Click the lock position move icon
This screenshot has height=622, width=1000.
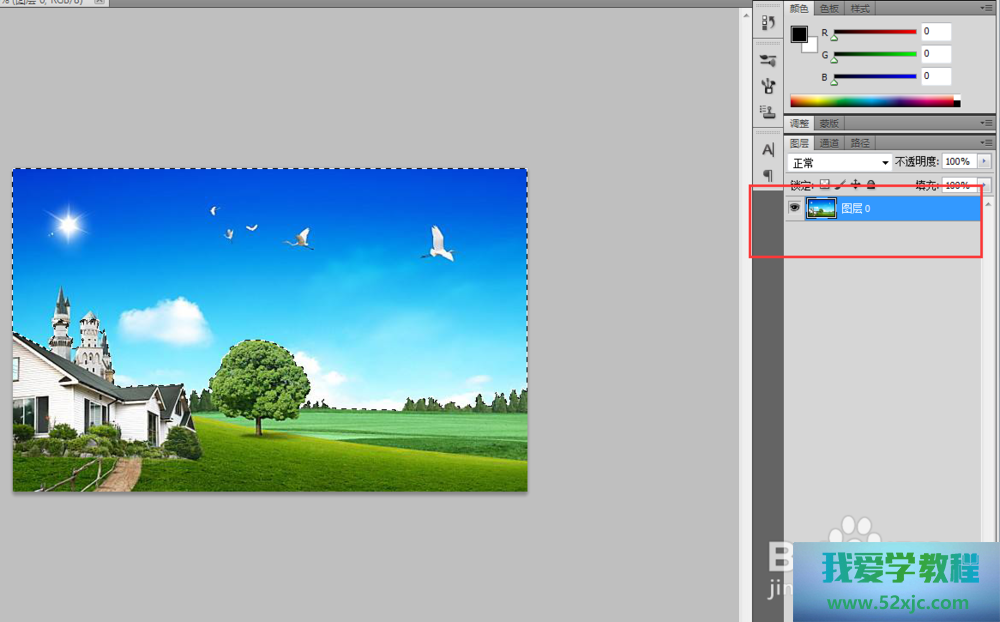(855, 185)
